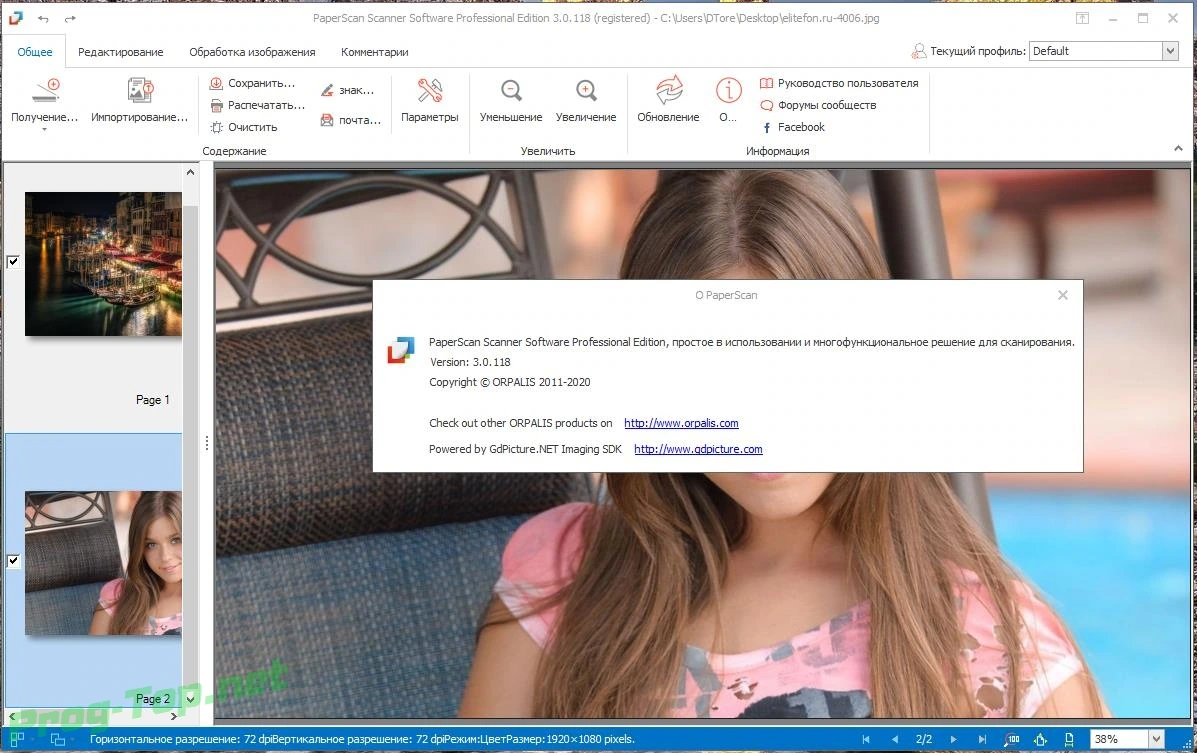Viewport: 1197px width, 753px height.
Task: Click the знак signature pen icon
Action: pos(327,90)
